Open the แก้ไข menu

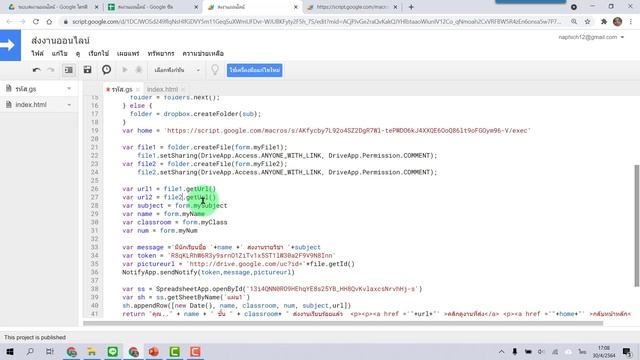[60, 53]
